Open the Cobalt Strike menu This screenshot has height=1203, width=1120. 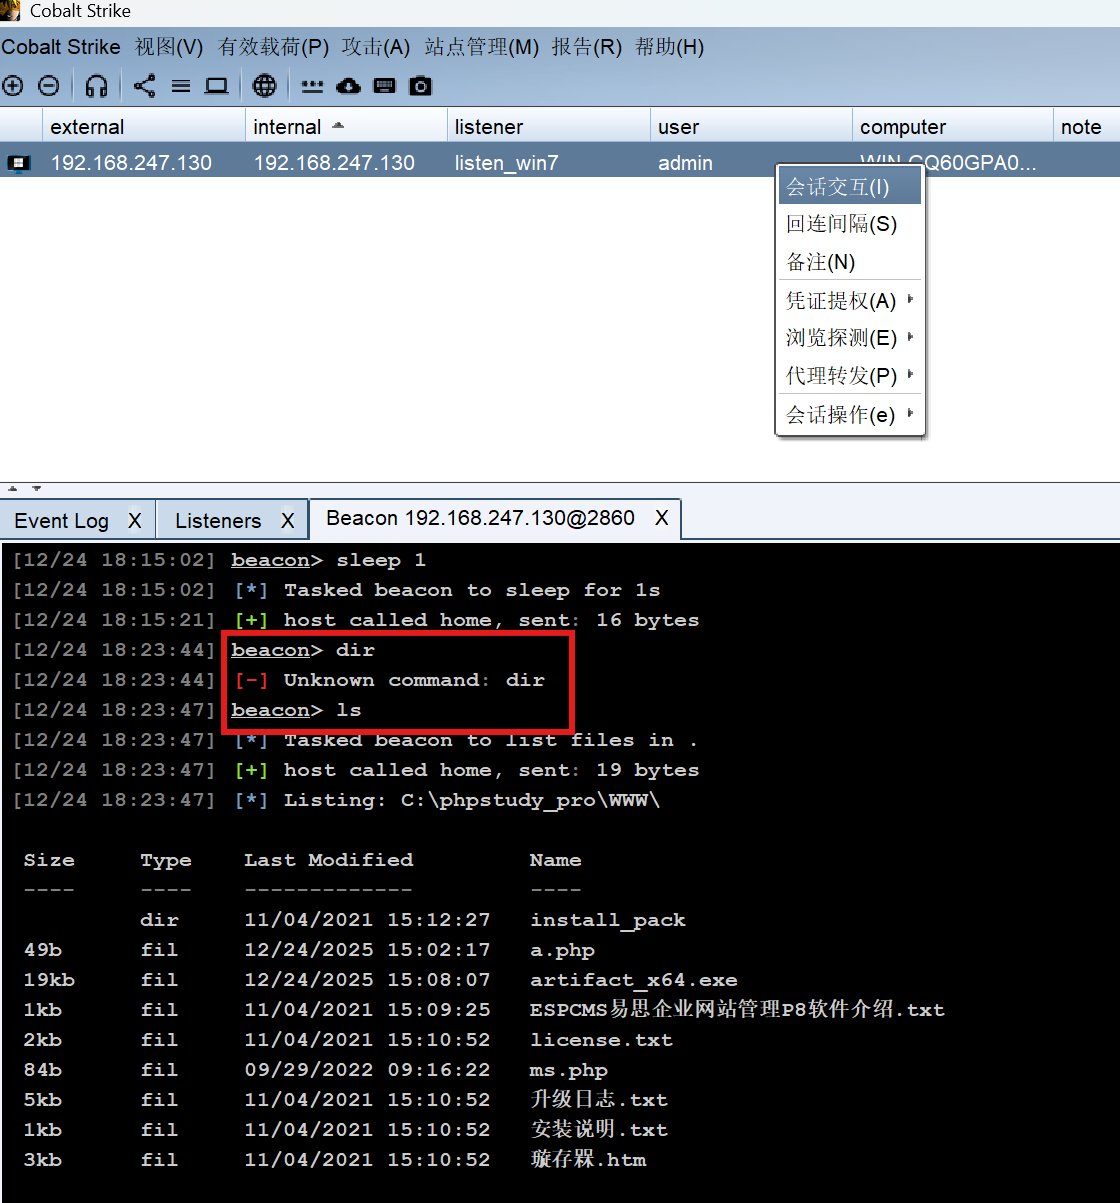point(61,47)
